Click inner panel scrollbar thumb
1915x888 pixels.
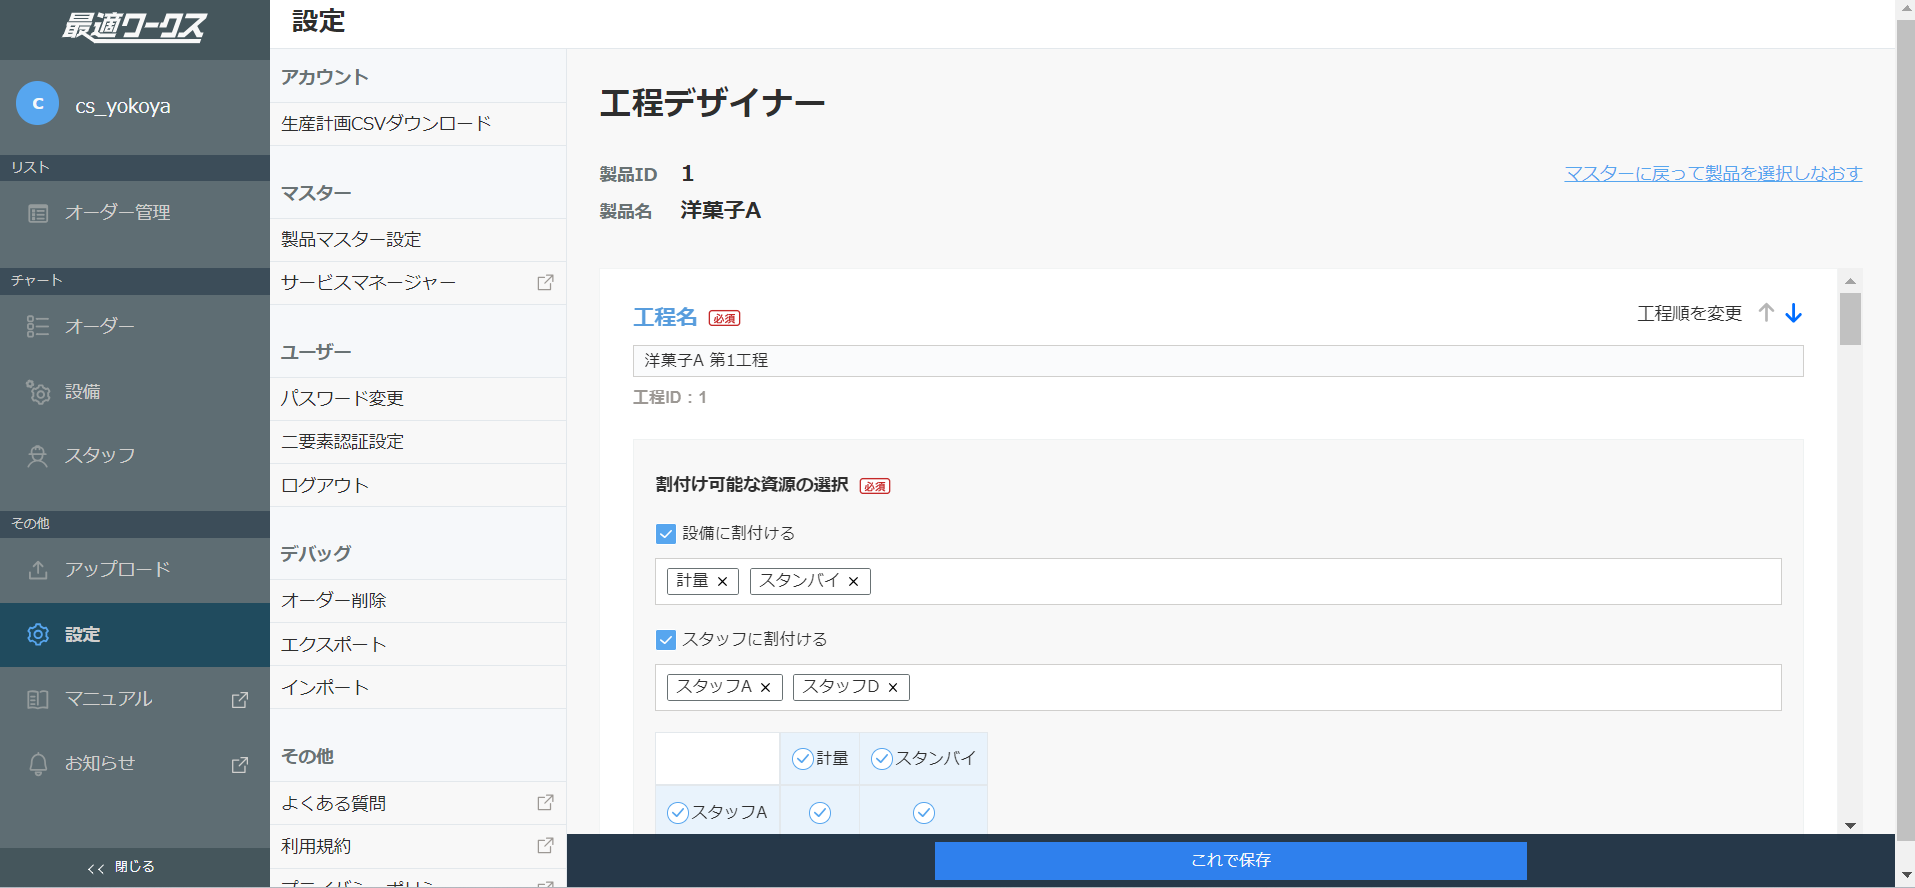(1850, 319)
